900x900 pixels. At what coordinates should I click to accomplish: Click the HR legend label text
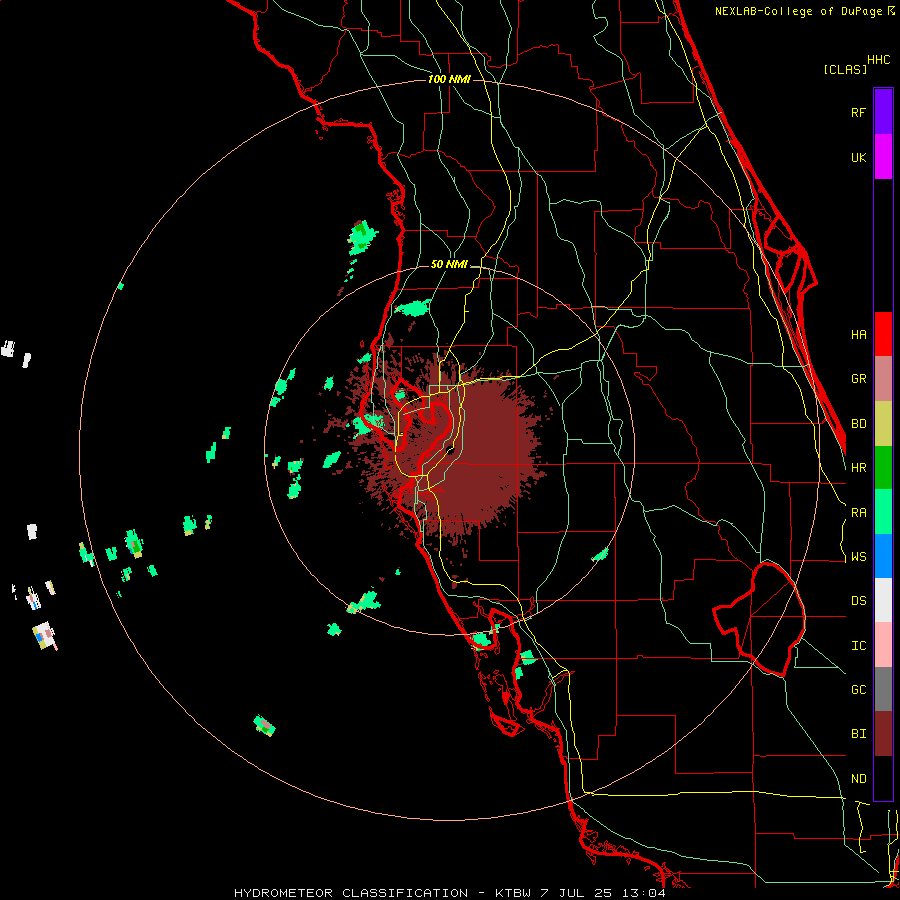coord(859,468)
